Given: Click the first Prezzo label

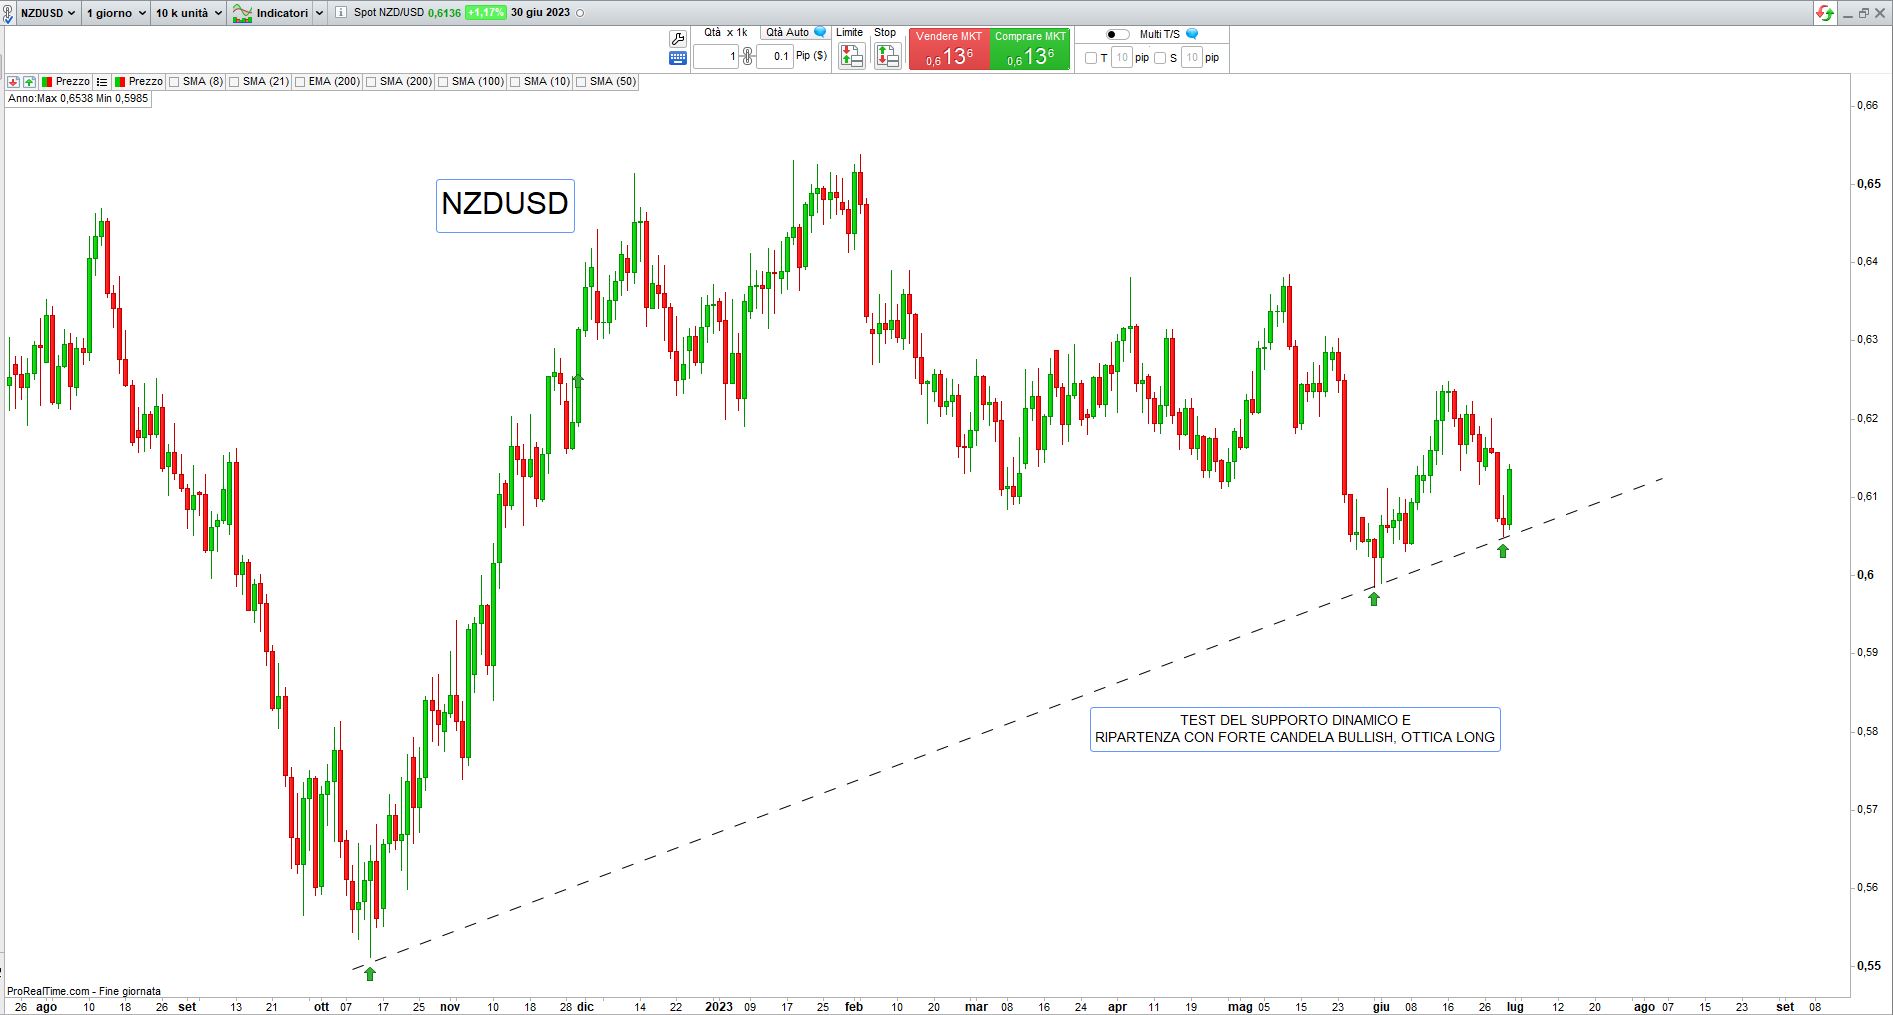Looking at the screenshot, I should (72, 82).
